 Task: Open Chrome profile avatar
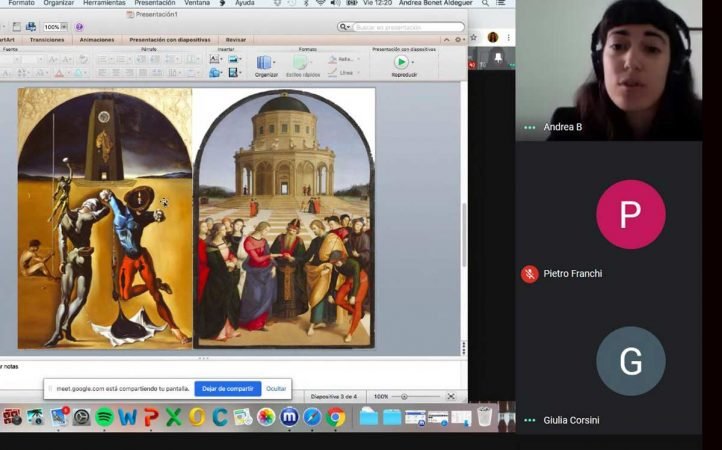(x=493, y=37)
